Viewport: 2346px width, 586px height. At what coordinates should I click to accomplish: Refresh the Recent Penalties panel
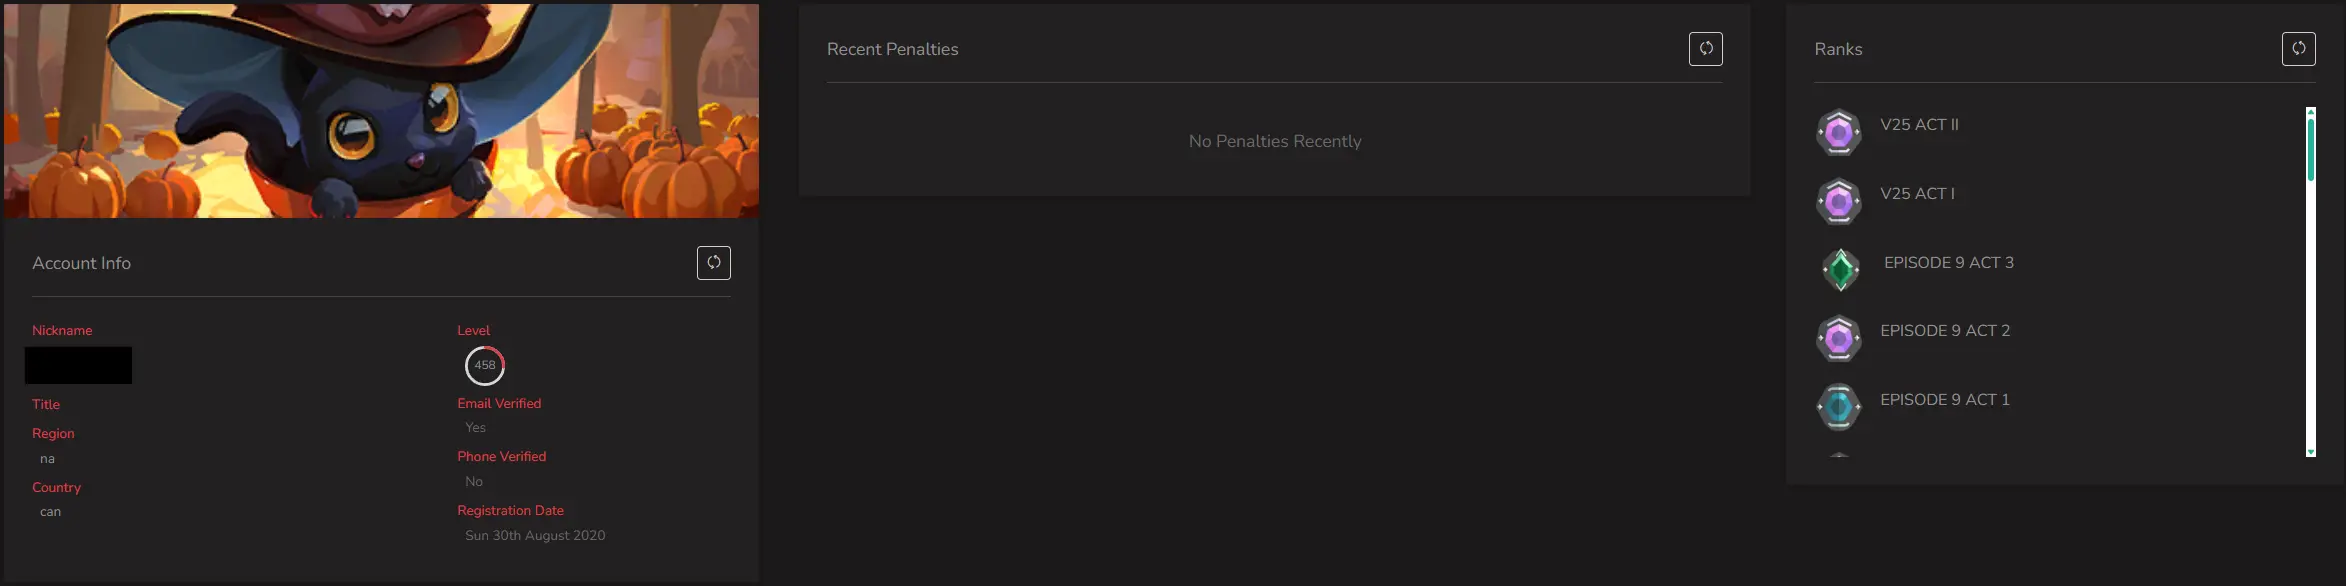(1705, 49)
